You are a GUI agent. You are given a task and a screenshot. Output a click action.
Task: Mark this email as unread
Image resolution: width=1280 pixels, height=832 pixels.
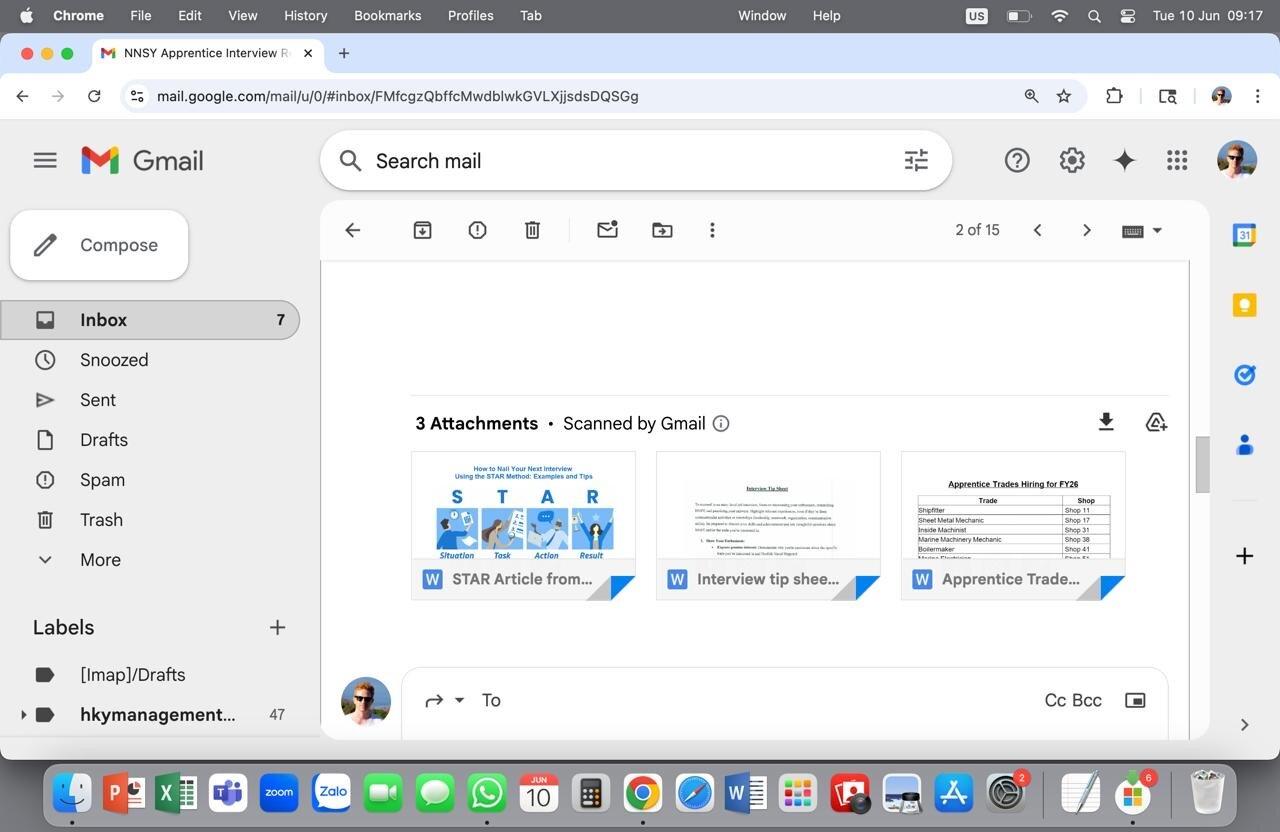[x=607, y=230]
